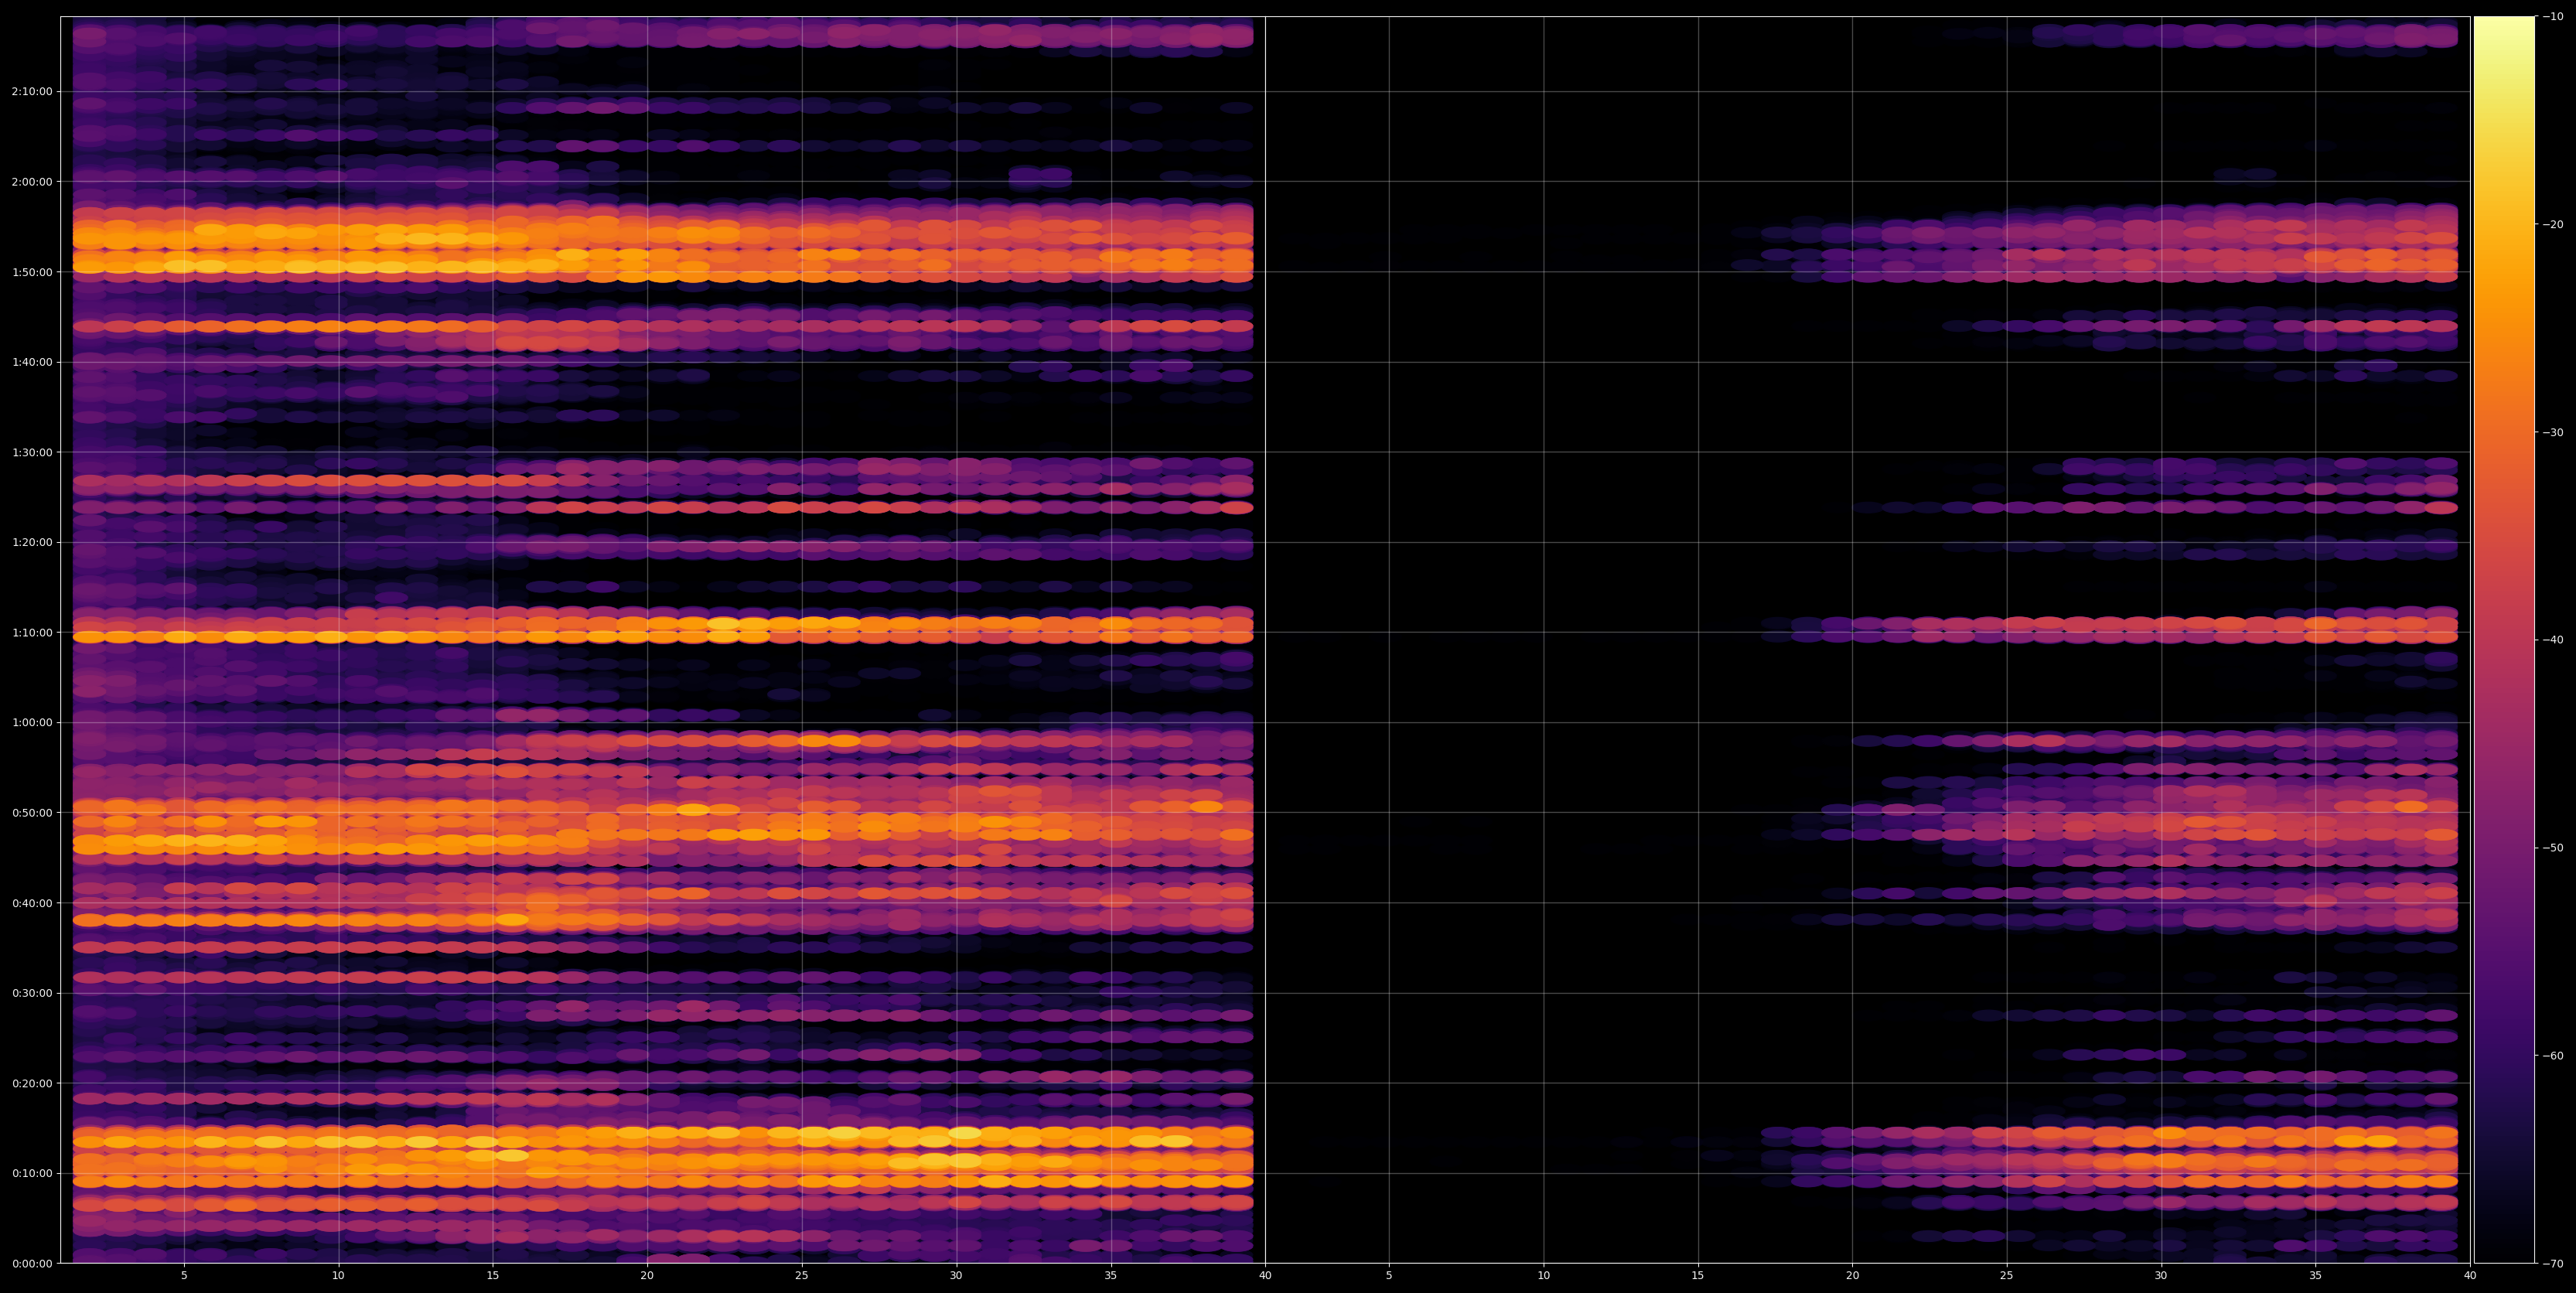Select the 2:00:00 y-axis tick label
2576x1293 pixels.
[32, 182]
